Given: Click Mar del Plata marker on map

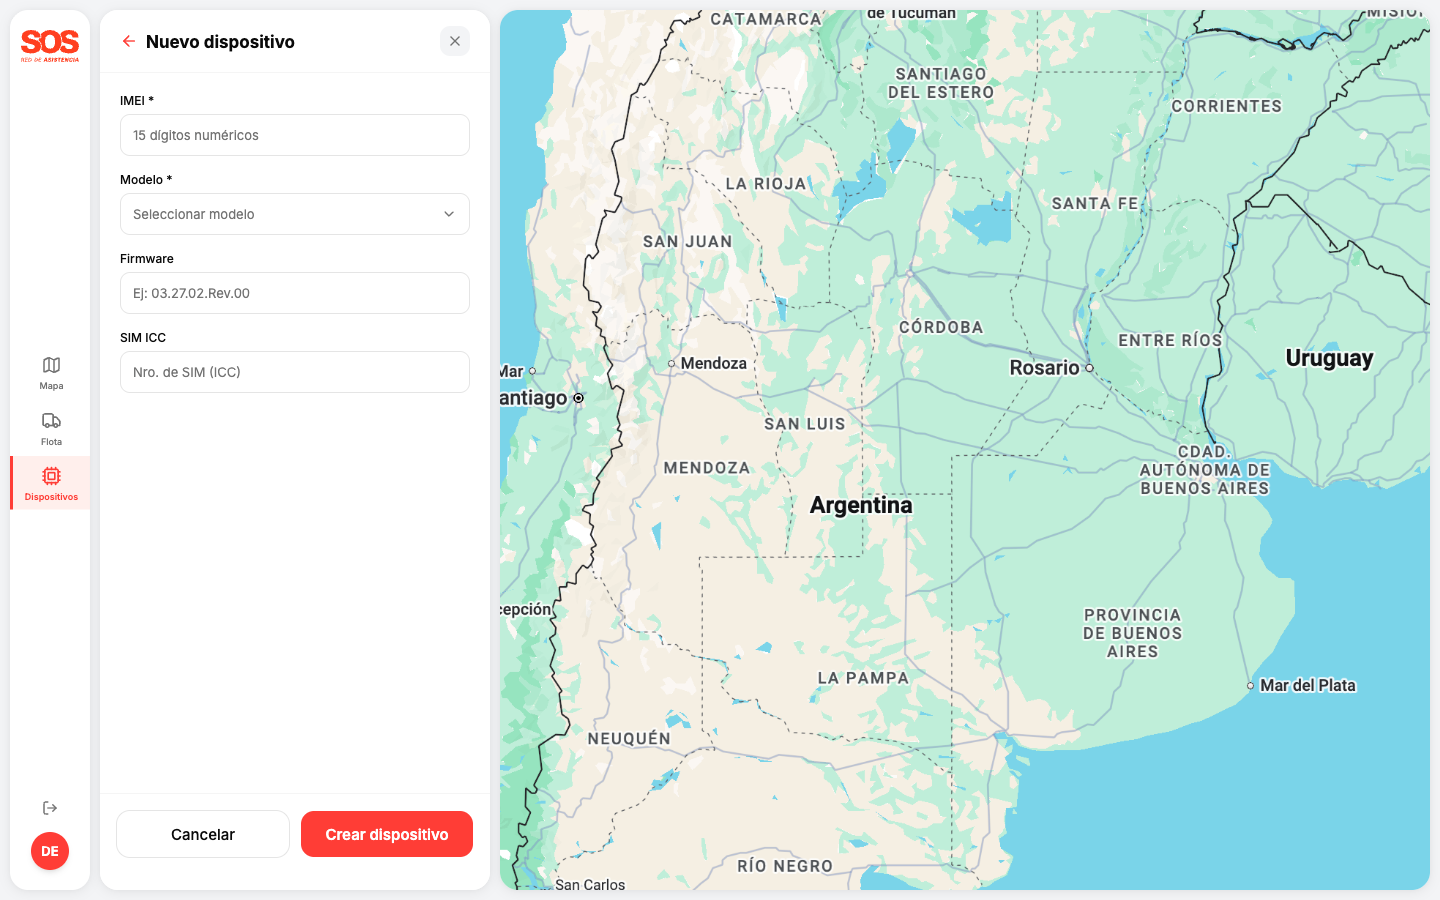Looking at the screenshot, I should tap(1250, 686).
